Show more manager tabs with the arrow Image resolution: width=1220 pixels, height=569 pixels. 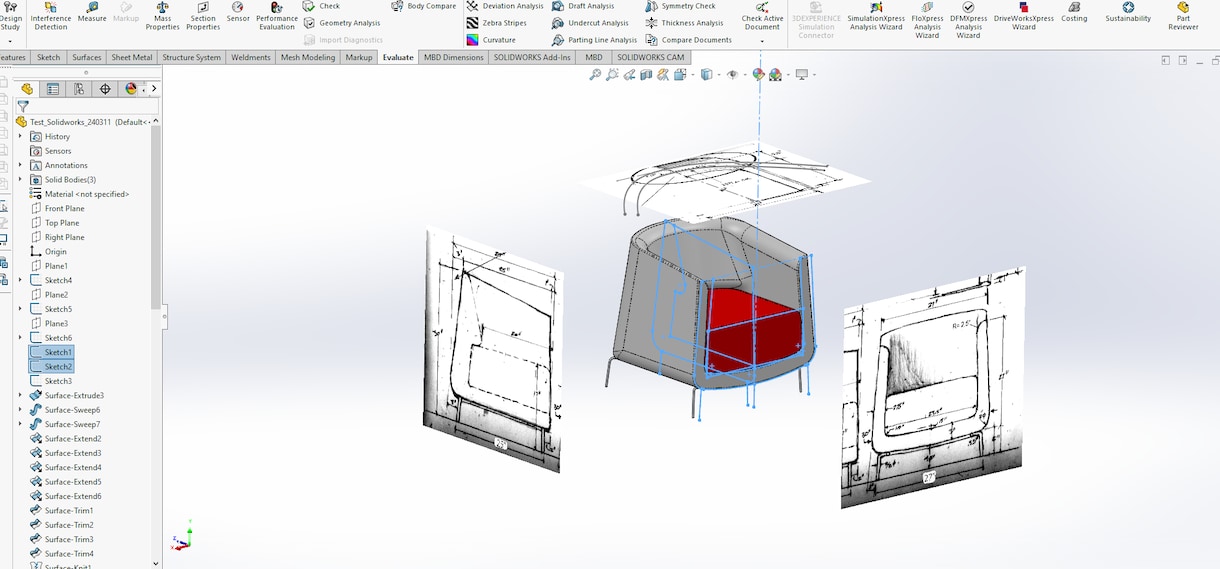tap(154, 89)
